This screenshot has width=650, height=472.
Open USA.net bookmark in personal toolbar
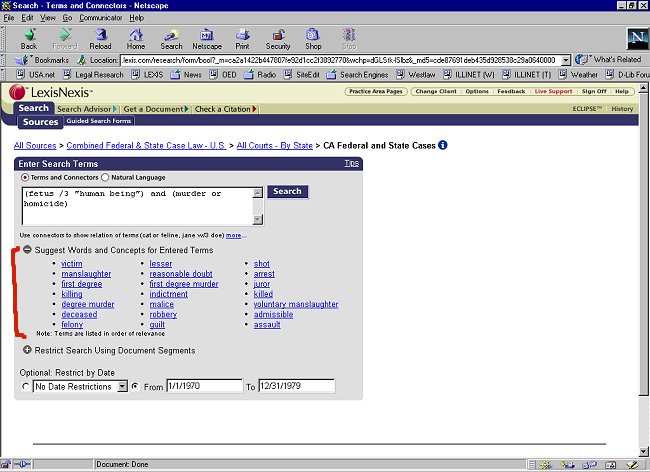pos(36,75)
